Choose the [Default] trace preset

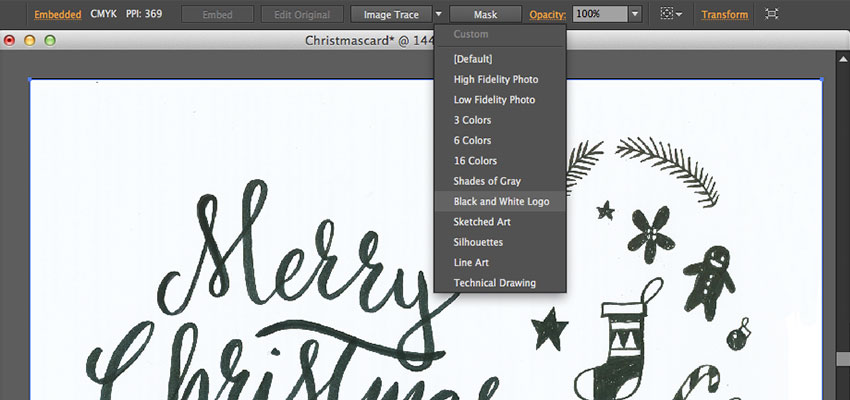(500, 59)
